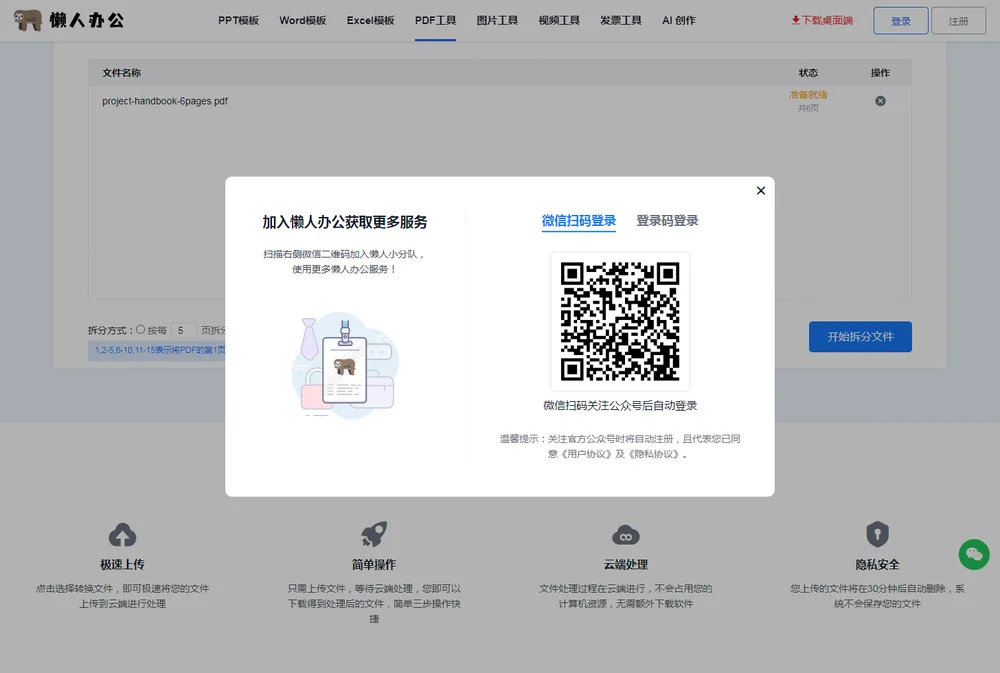Click the 下载桌面端 download link
The width and height of the screenshot is (1000, 673).
pos(822,20)
